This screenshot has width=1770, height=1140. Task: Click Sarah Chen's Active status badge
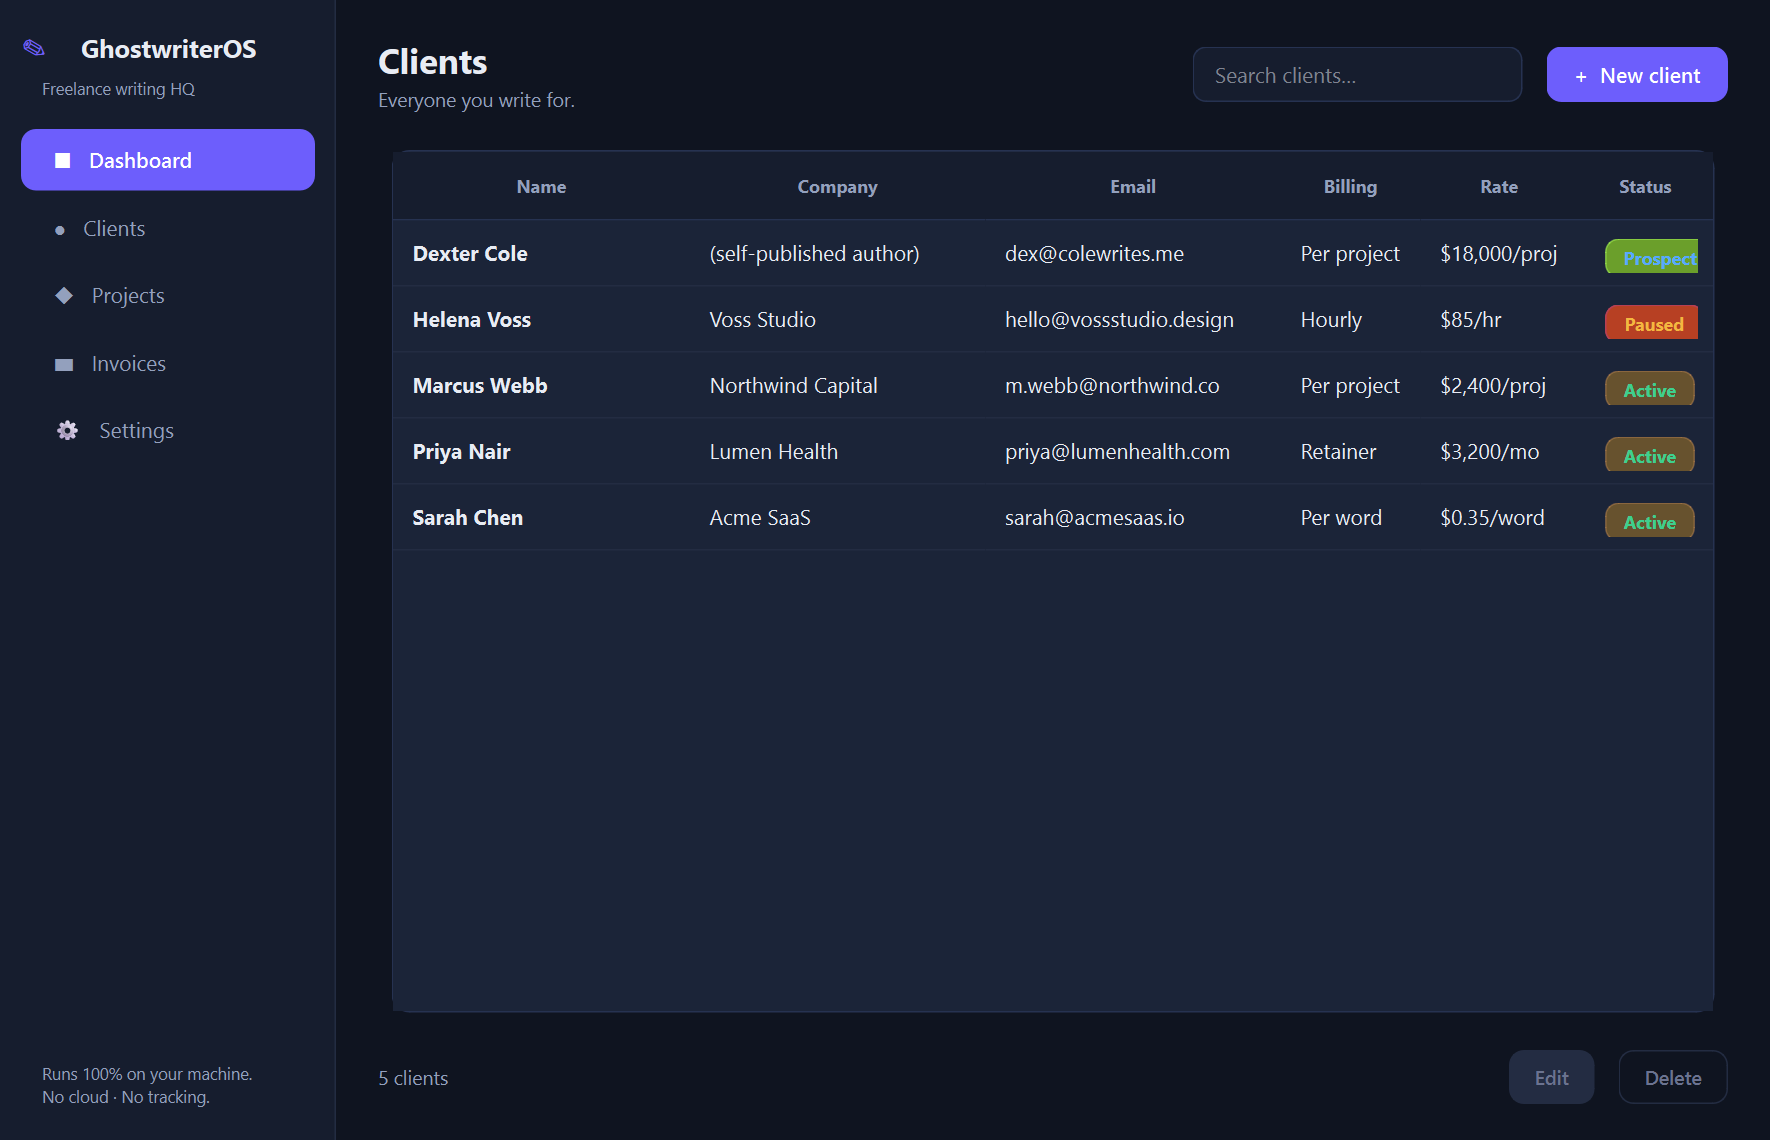(x=1650, y=521)
